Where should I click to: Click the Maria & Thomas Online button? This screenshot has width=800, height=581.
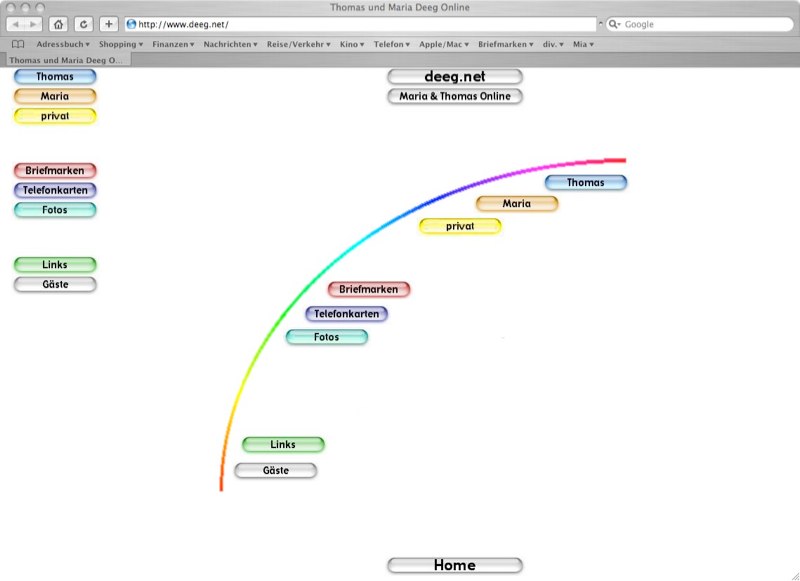[455, 97]
